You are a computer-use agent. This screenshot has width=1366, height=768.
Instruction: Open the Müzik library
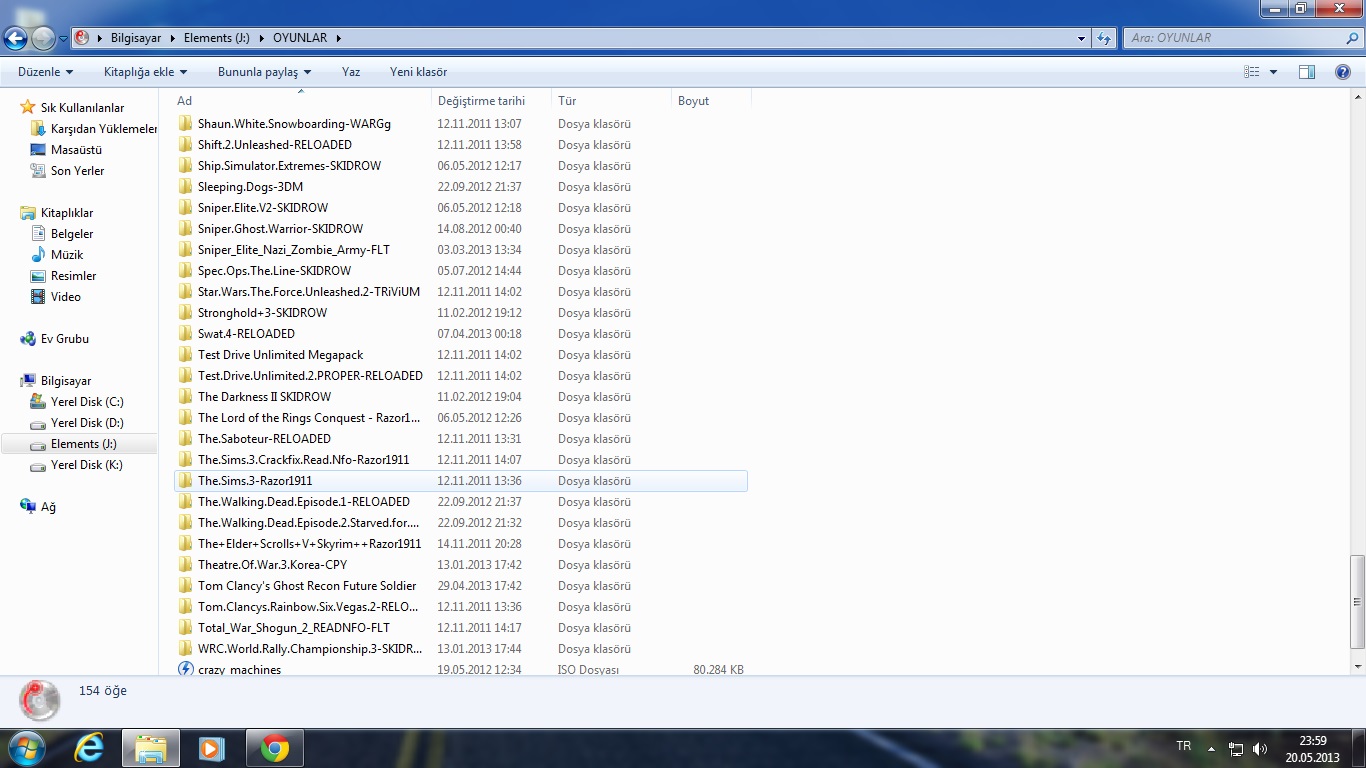(x=67, y=255)
